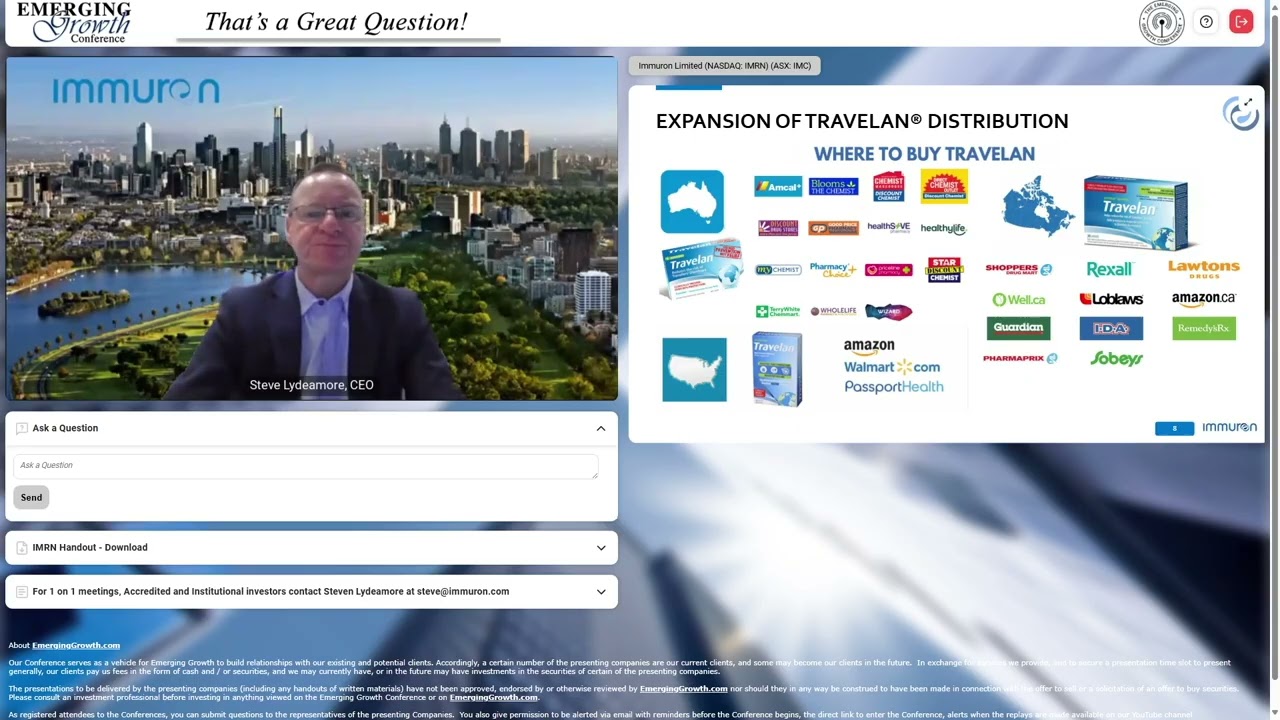Click the RemedysRx logo
Image resolution: width=1280 pixels, height=720 pixels.
1204,328
